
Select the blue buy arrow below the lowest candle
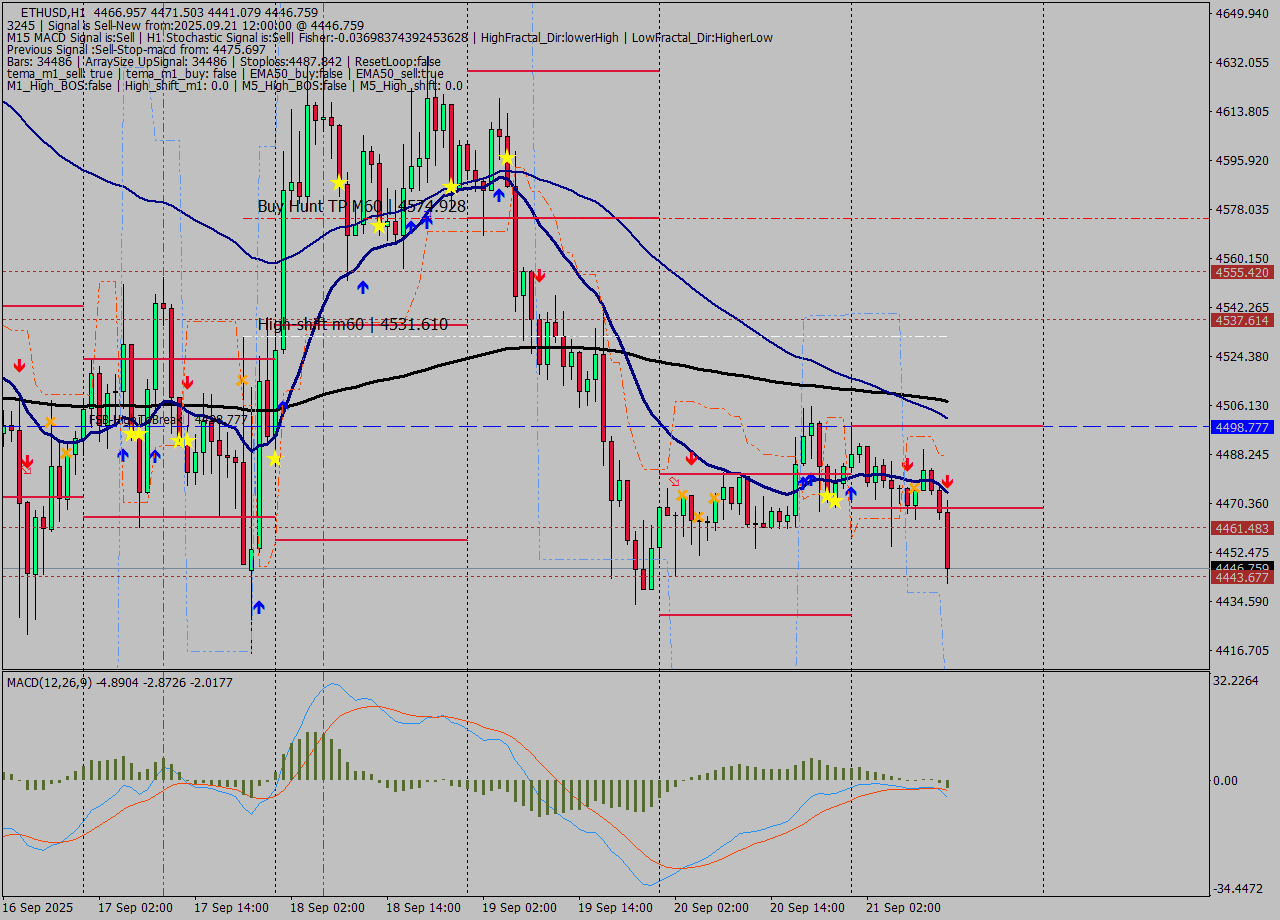[258, 606]
